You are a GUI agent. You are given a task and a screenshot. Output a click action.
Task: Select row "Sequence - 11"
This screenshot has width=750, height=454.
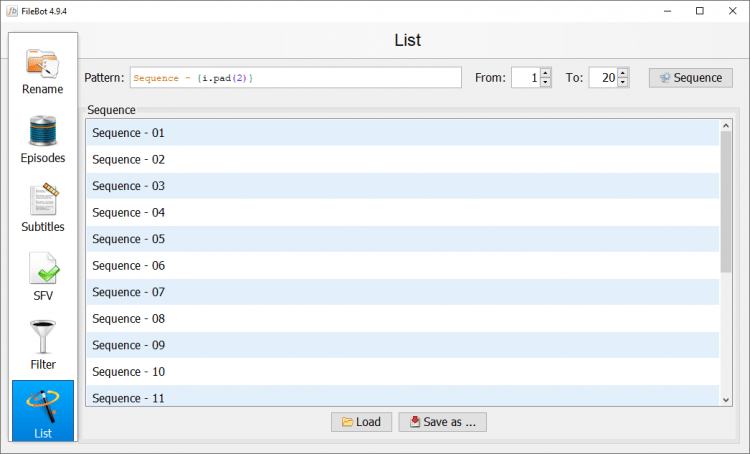tap(403, 396)
